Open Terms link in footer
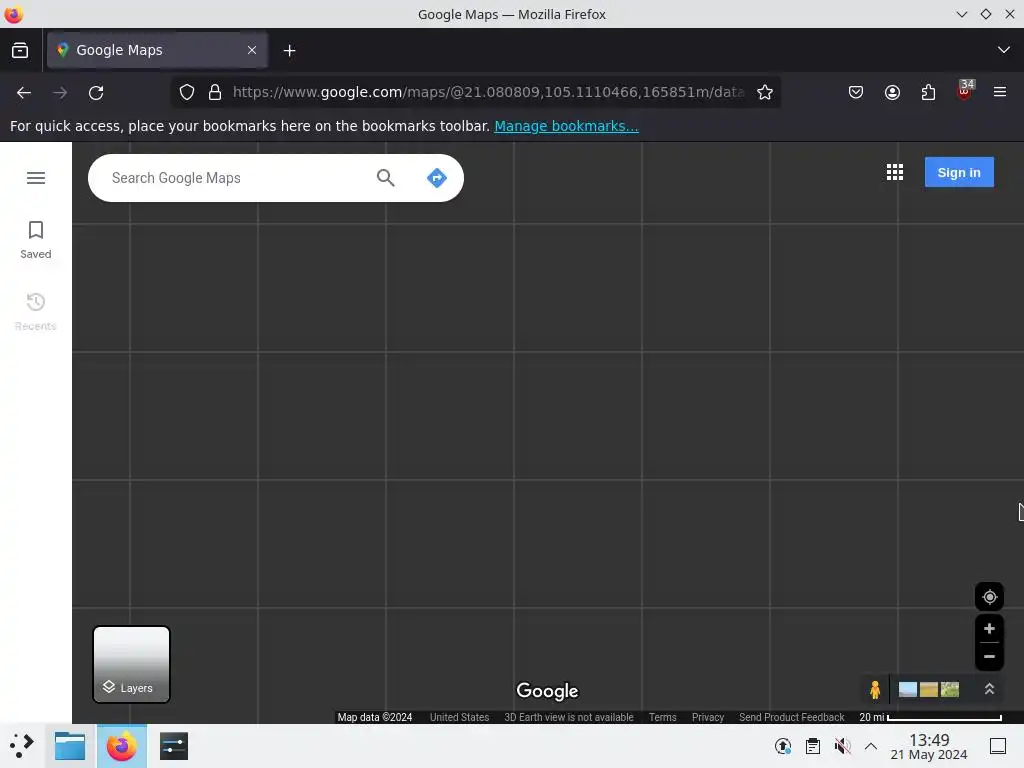Viewport: 1024px width, 768px height. [x=662, y=717]
